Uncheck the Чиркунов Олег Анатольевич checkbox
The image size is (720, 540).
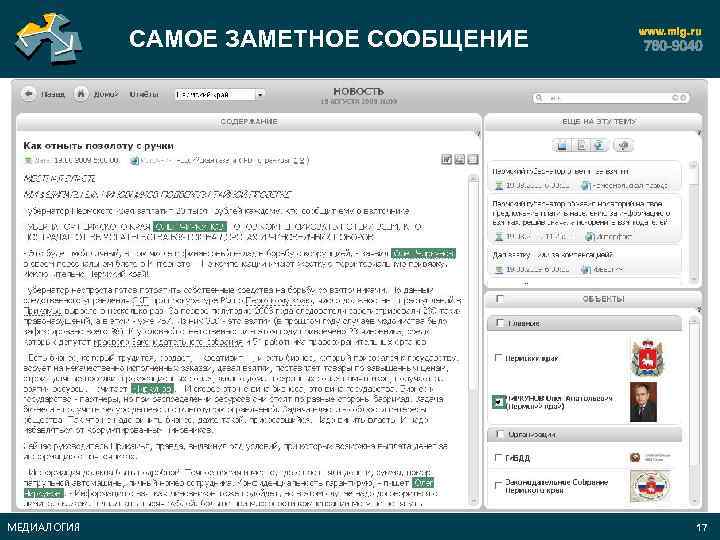498,402
